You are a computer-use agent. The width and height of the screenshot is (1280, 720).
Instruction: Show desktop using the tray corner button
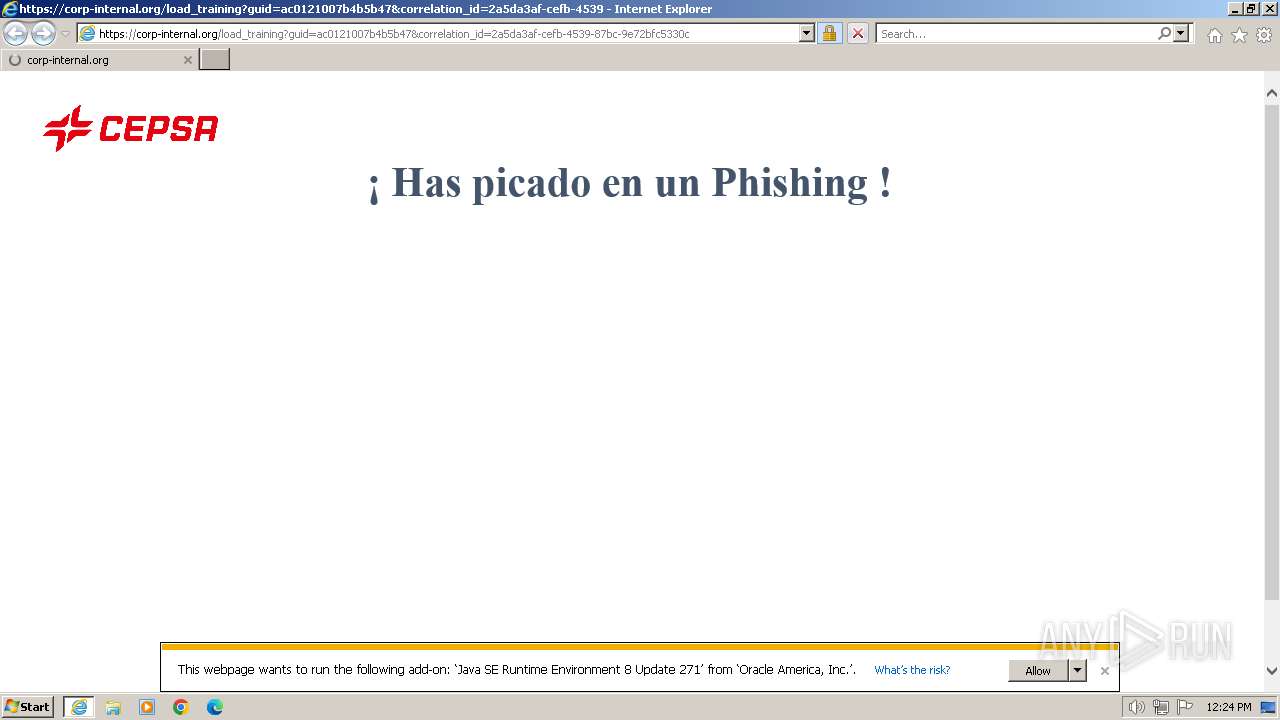coord(1269,707)
